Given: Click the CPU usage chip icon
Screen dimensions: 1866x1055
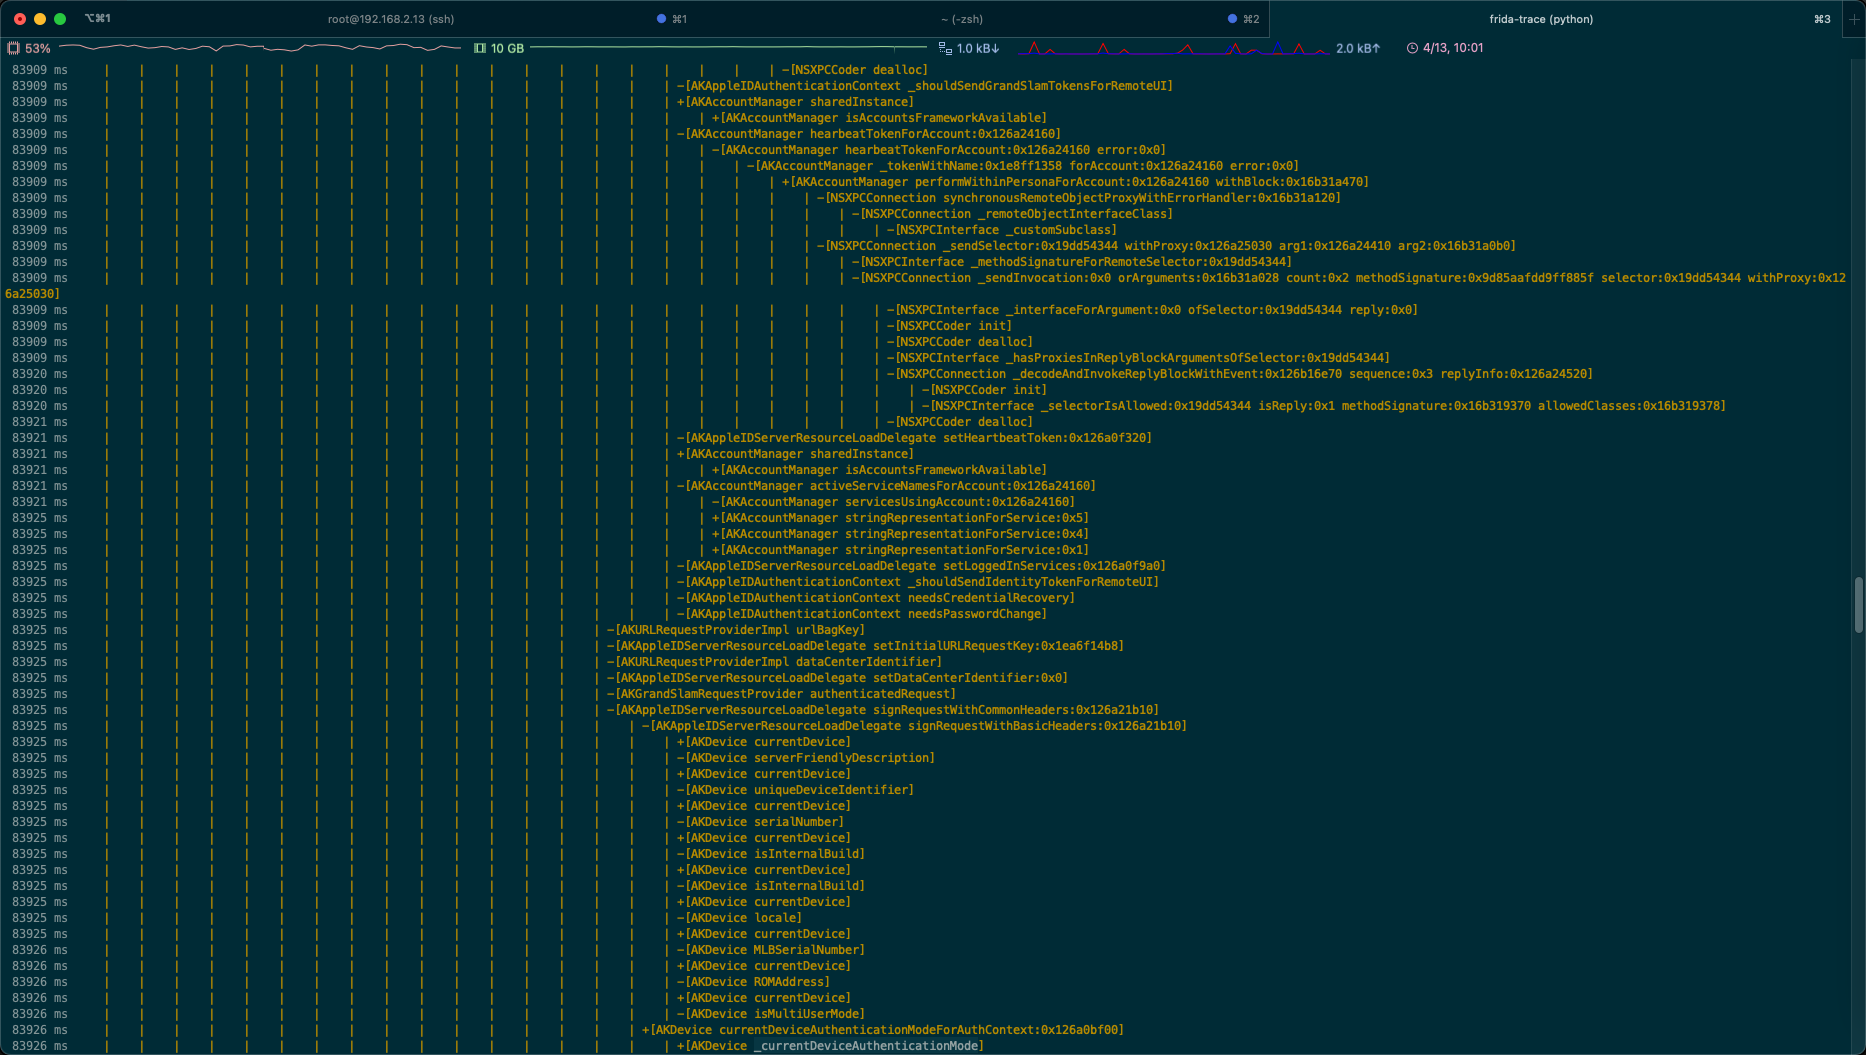Looking at the screenshot, I should [x=13, y=48].
